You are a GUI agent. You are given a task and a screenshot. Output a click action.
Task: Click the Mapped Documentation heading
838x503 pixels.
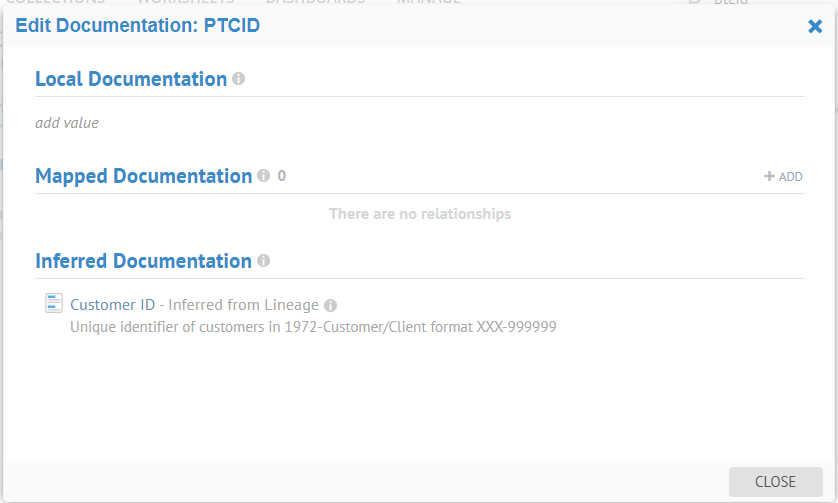[143, 176]
